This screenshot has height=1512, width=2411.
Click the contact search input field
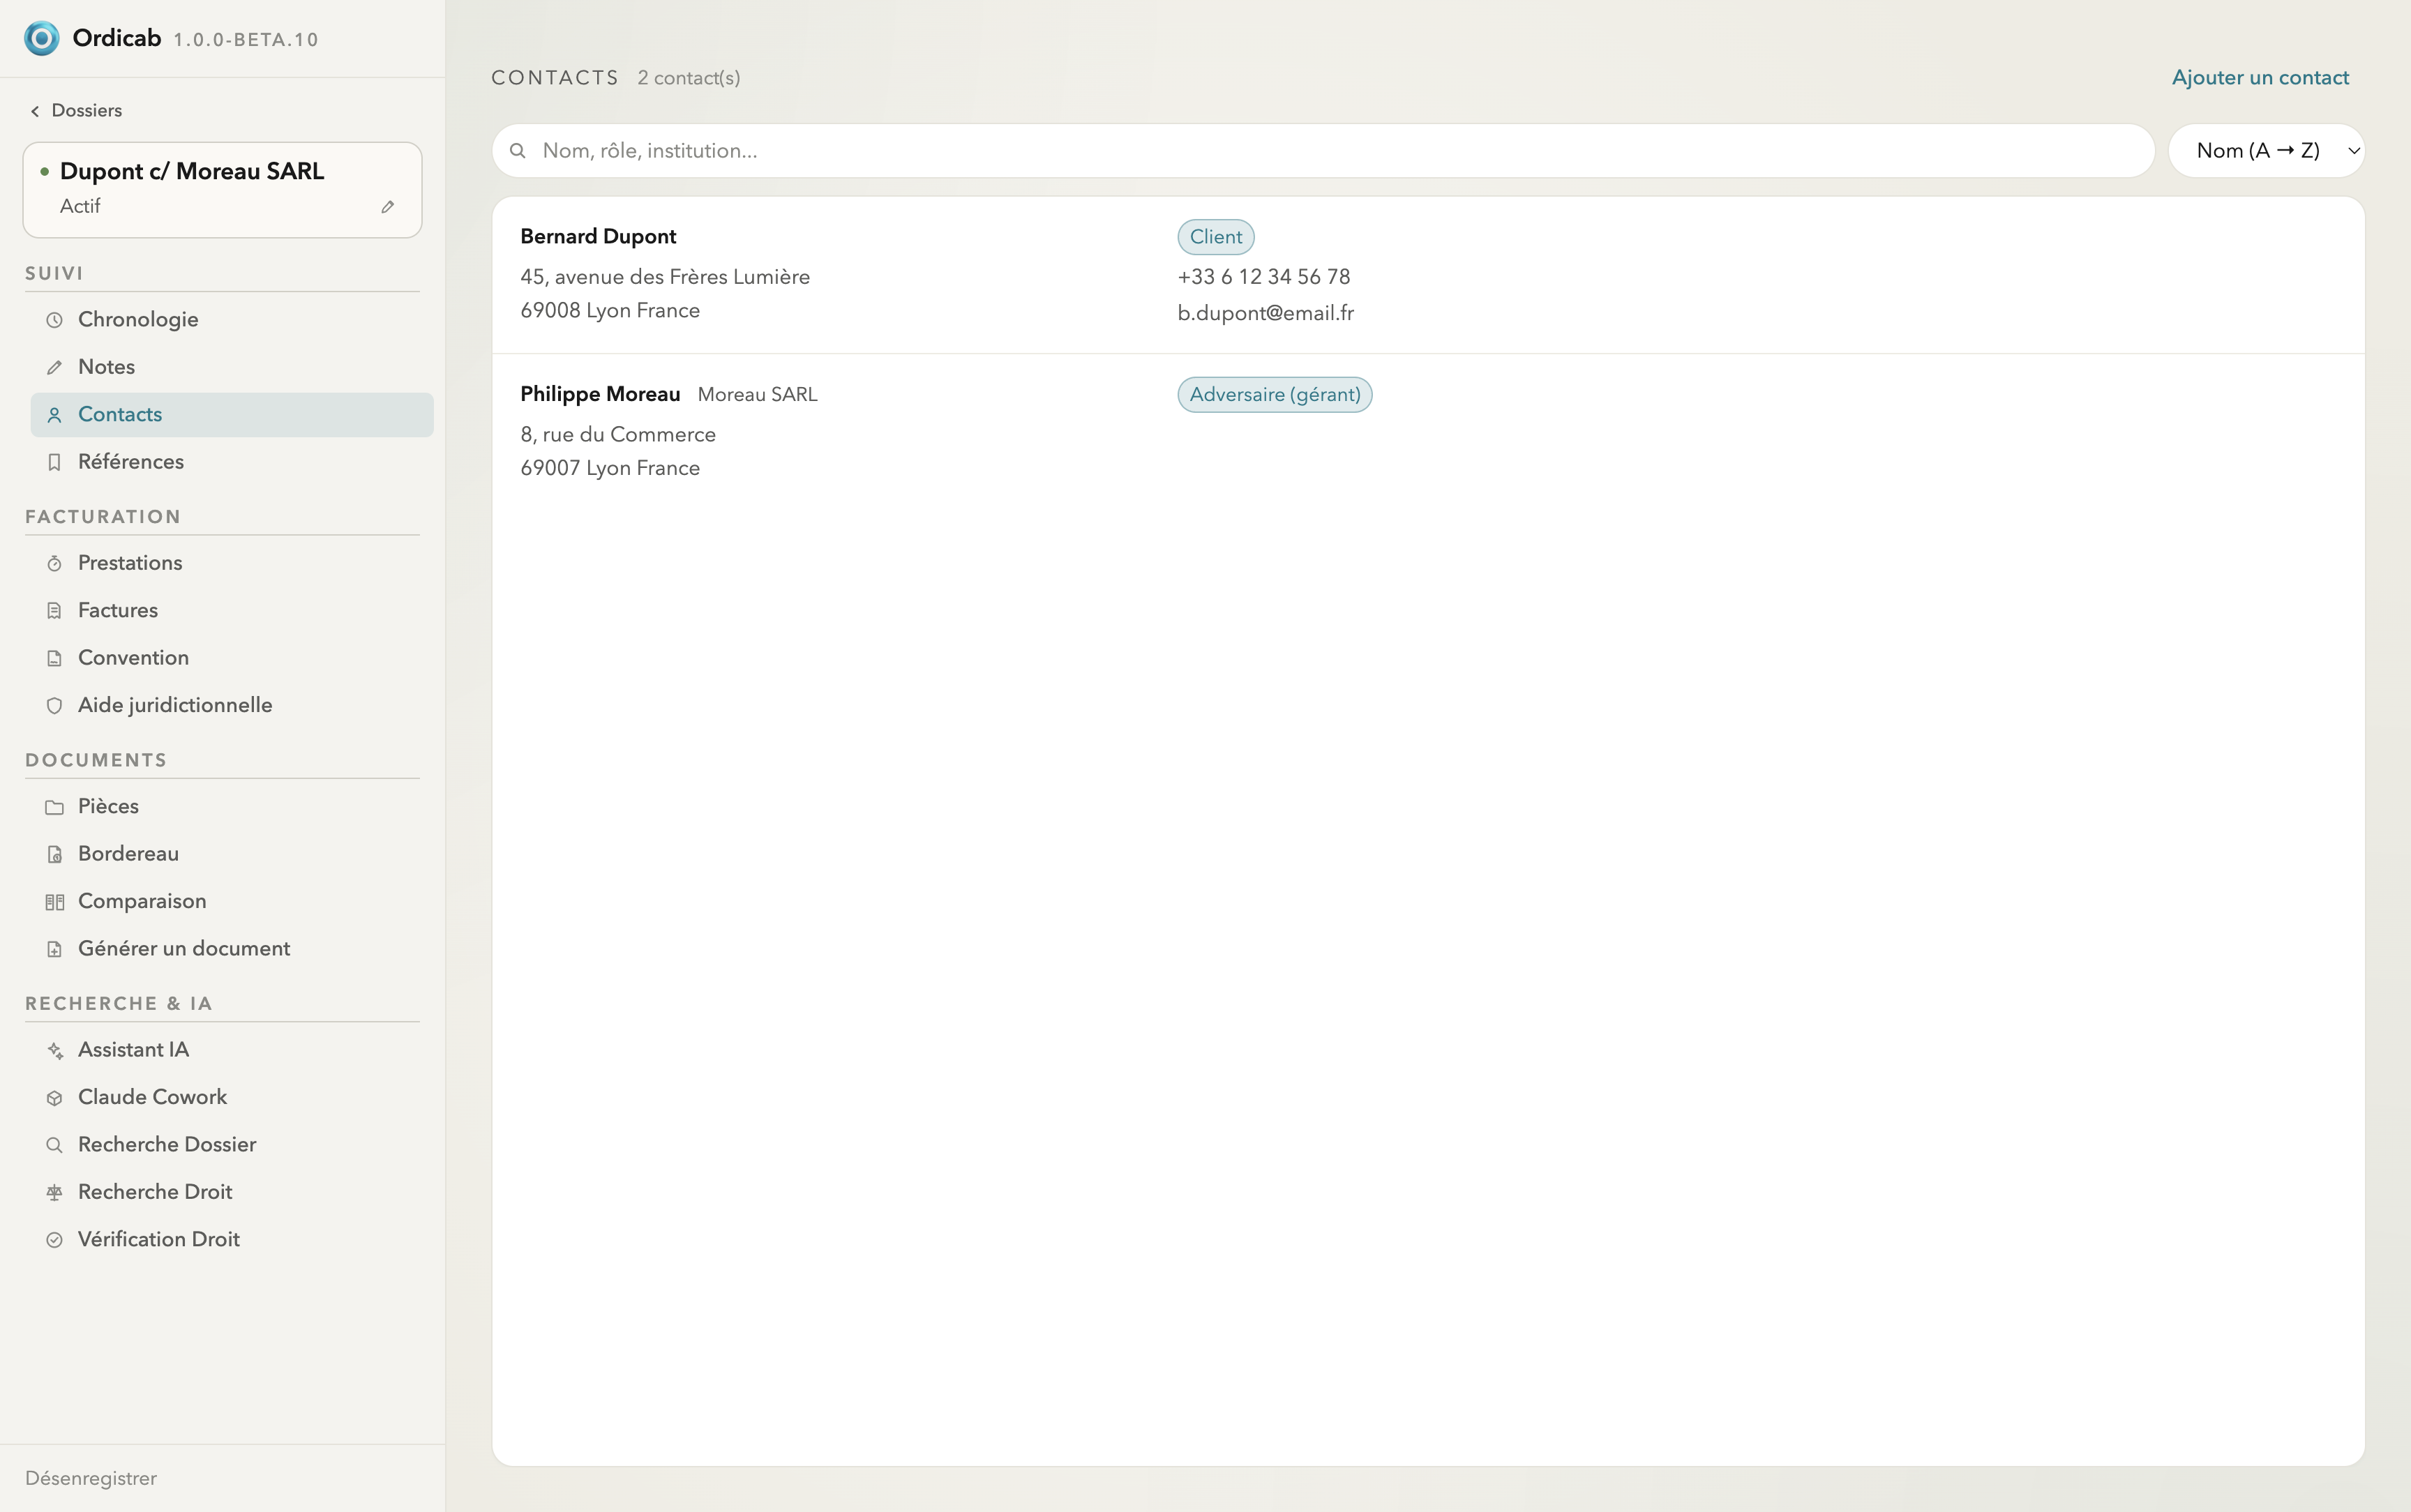(x=1323, y=151)
